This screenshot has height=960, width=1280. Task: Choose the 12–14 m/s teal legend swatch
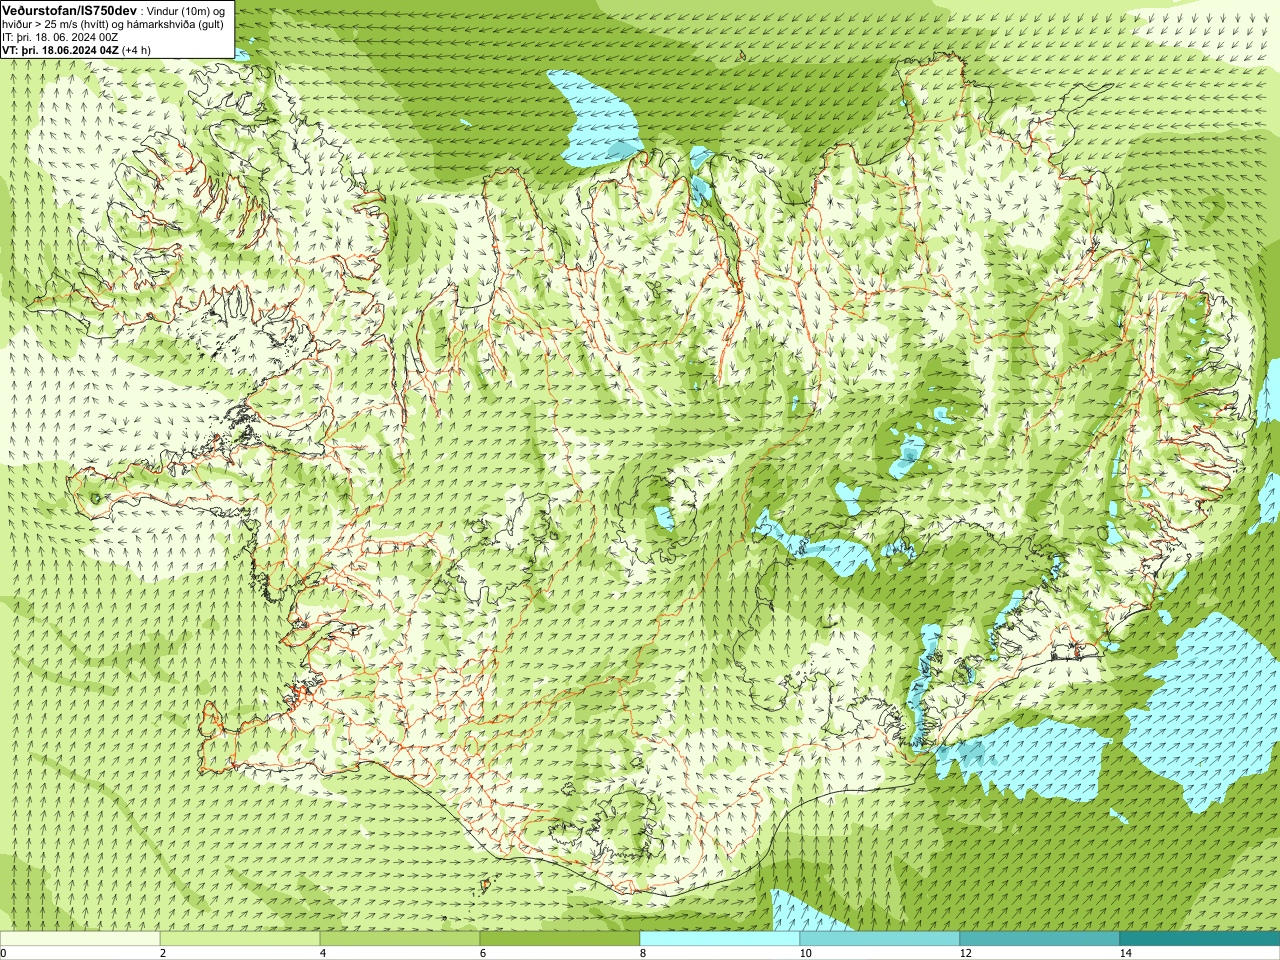tap(1040, 939)
